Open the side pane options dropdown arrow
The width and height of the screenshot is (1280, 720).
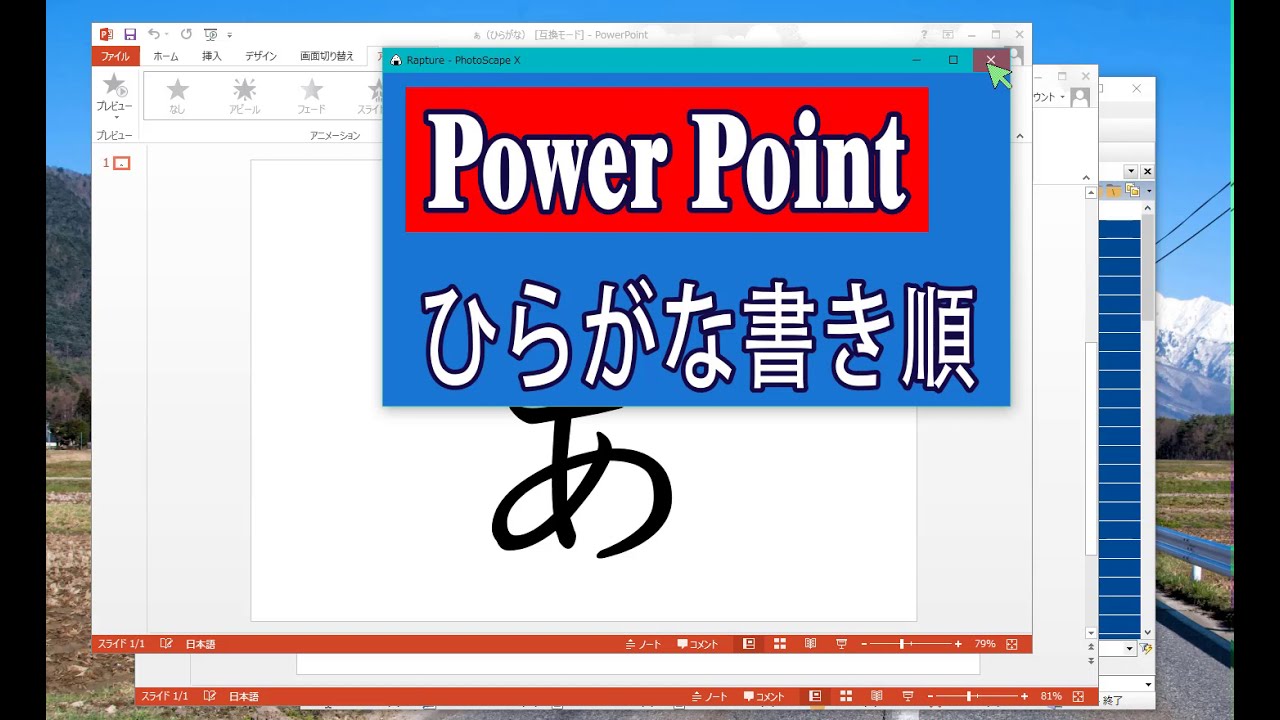coord(1131,172)
